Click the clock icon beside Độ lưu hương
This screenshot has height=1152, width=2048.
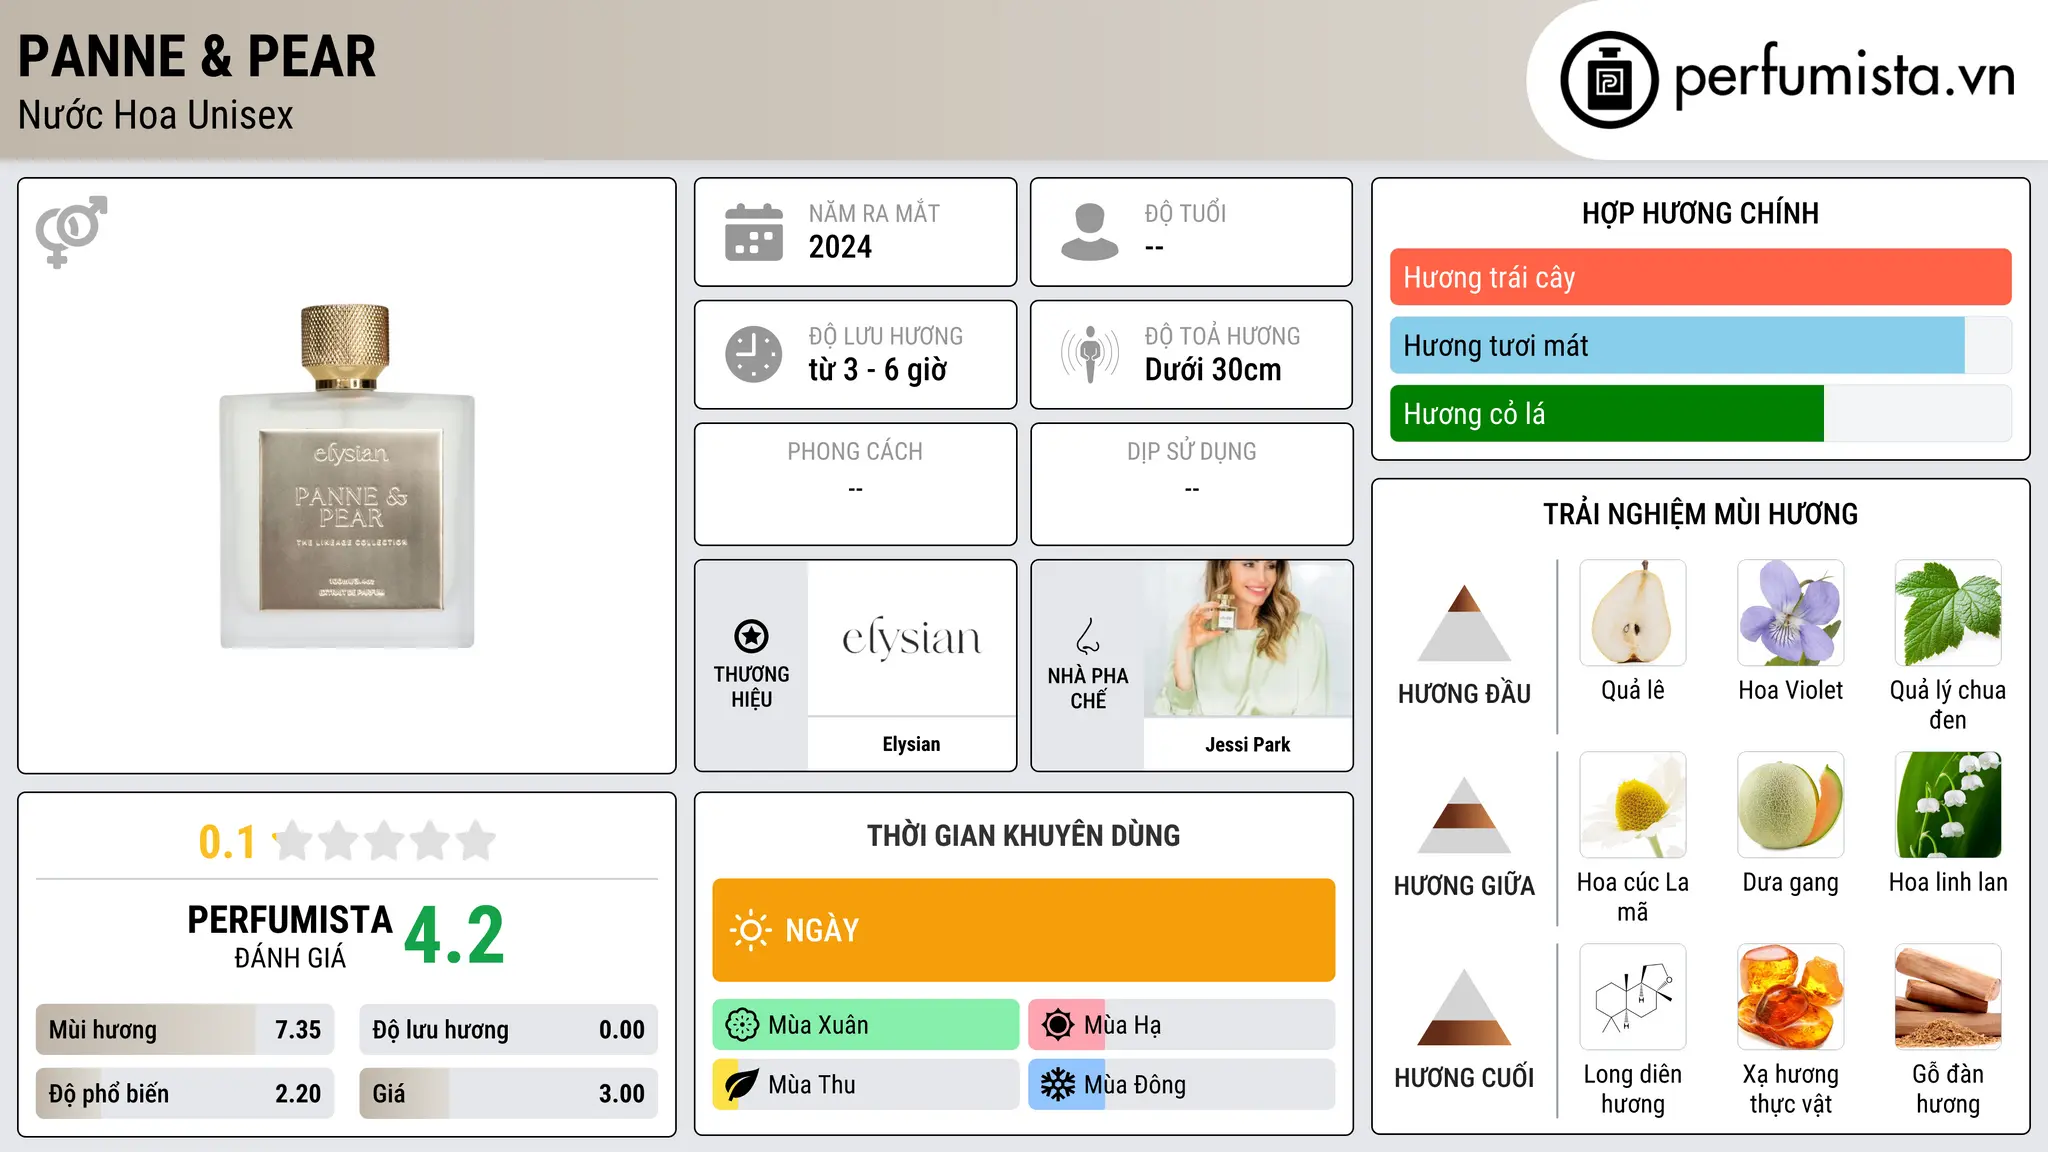pos(754,354)
